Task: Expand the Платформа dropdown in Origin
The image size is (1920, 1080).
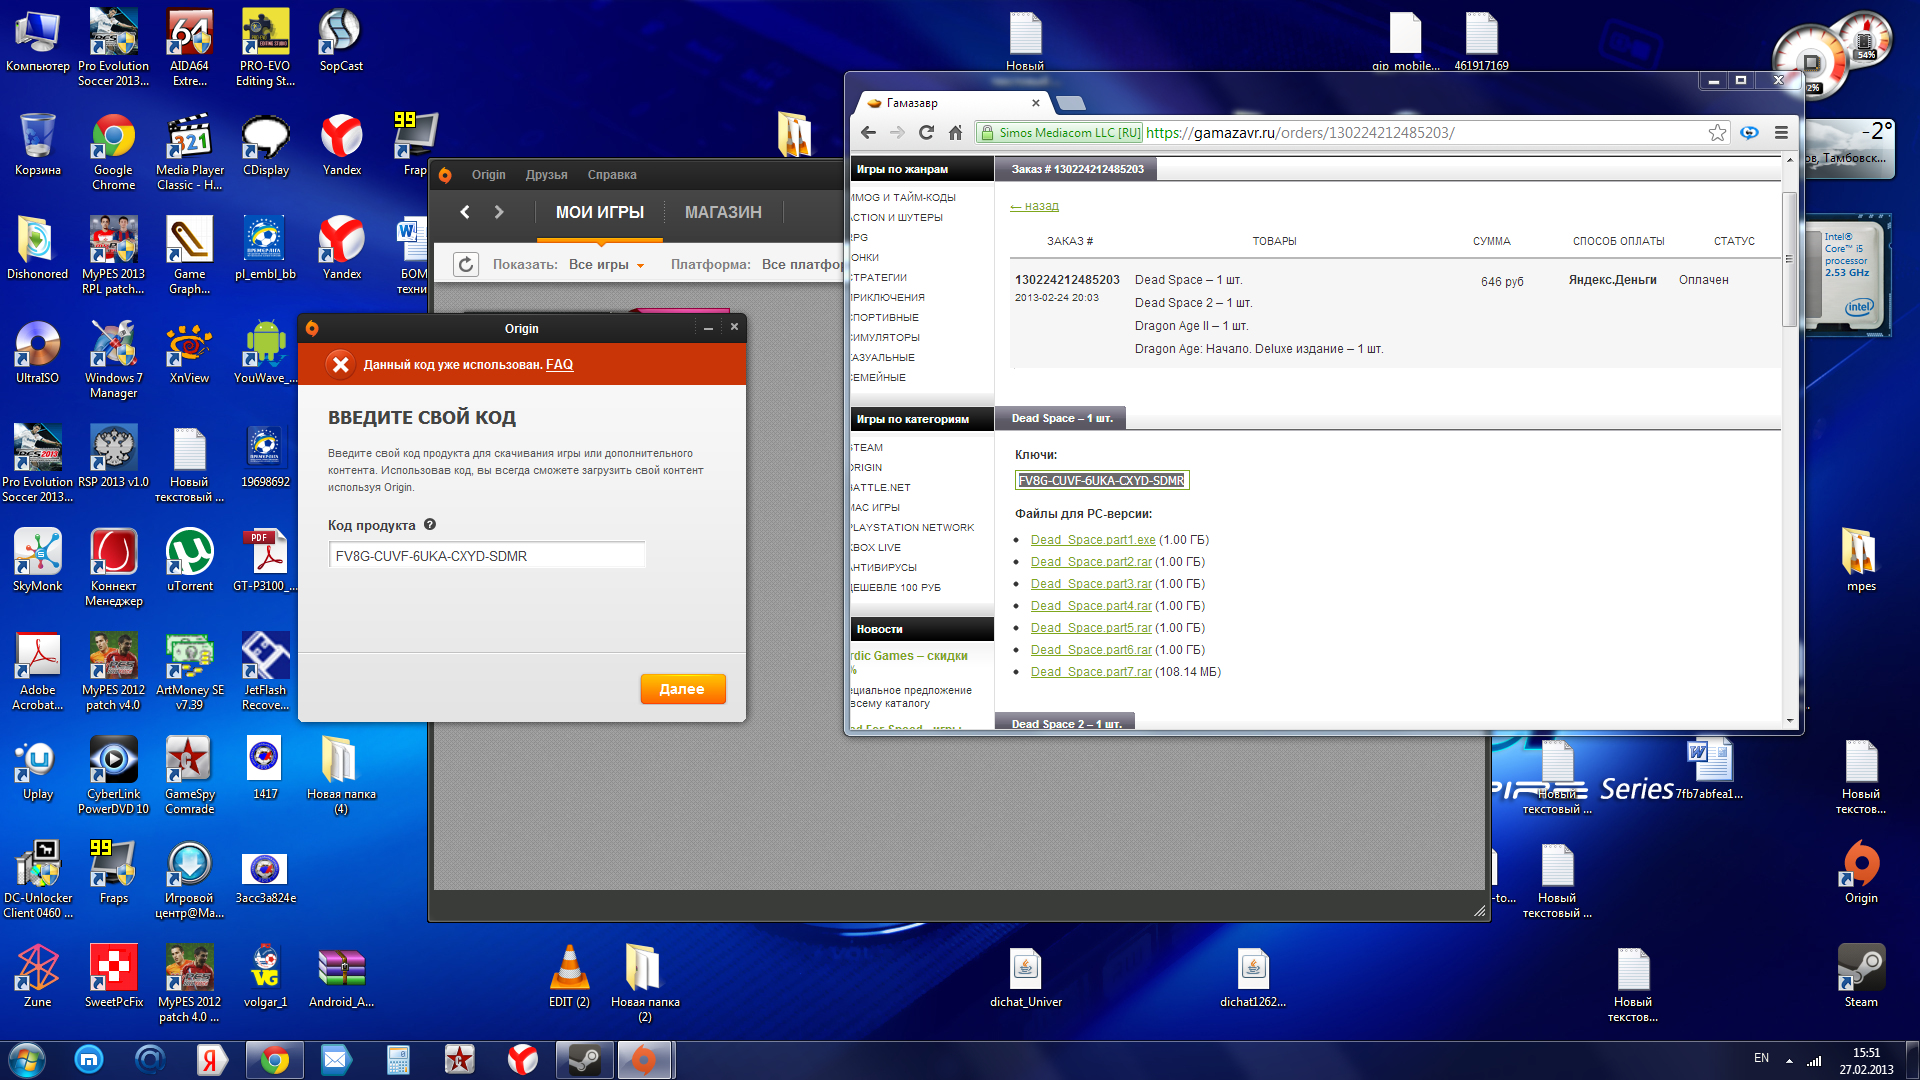Action: coord(802,265)
